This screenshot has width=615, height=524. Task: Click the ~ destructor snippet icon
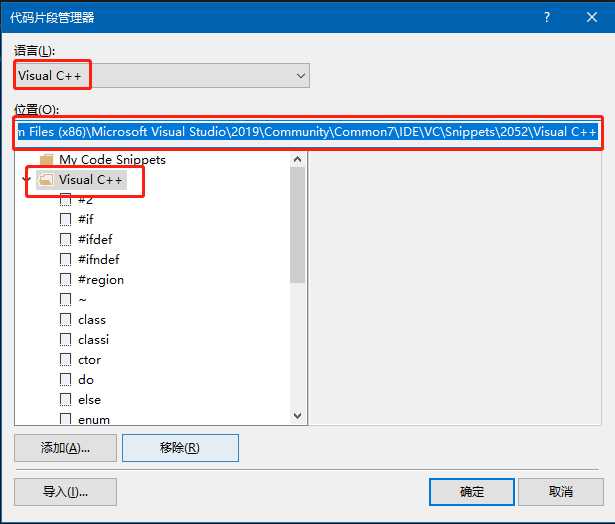pos(66,299)
